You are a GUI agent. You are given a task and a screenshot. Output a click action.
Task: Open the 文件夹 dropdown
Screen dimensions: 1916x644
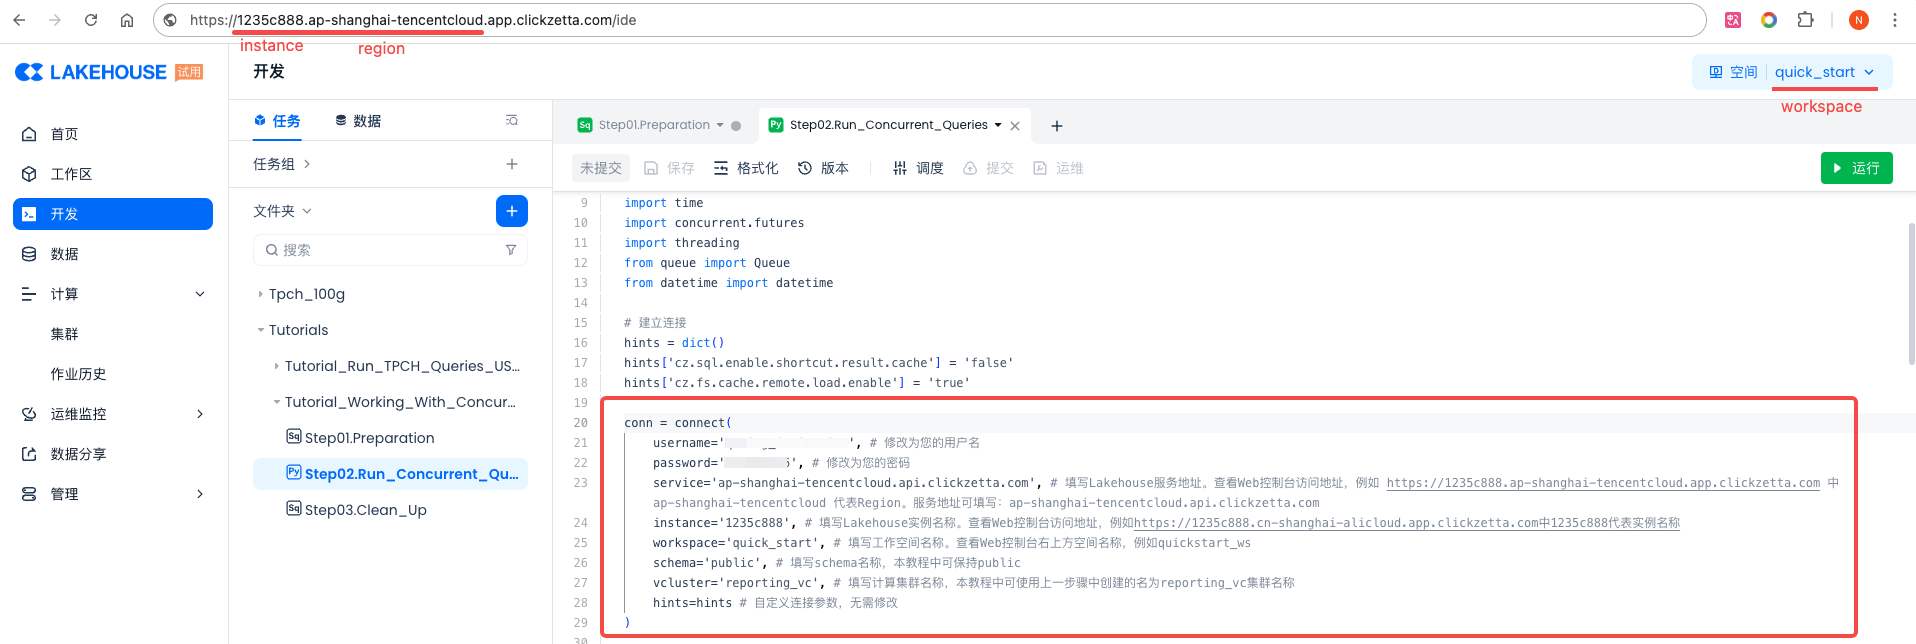pos(283,211)
